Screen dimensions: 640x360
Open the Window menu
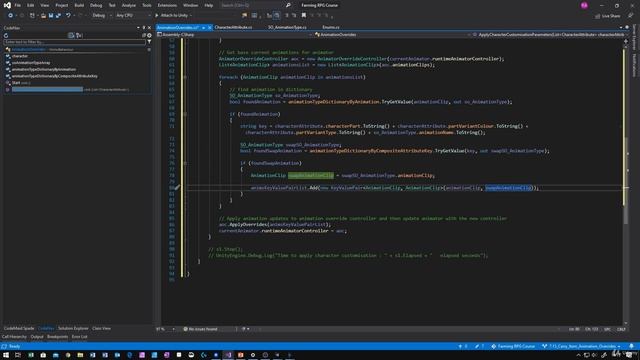click(190, 5)
